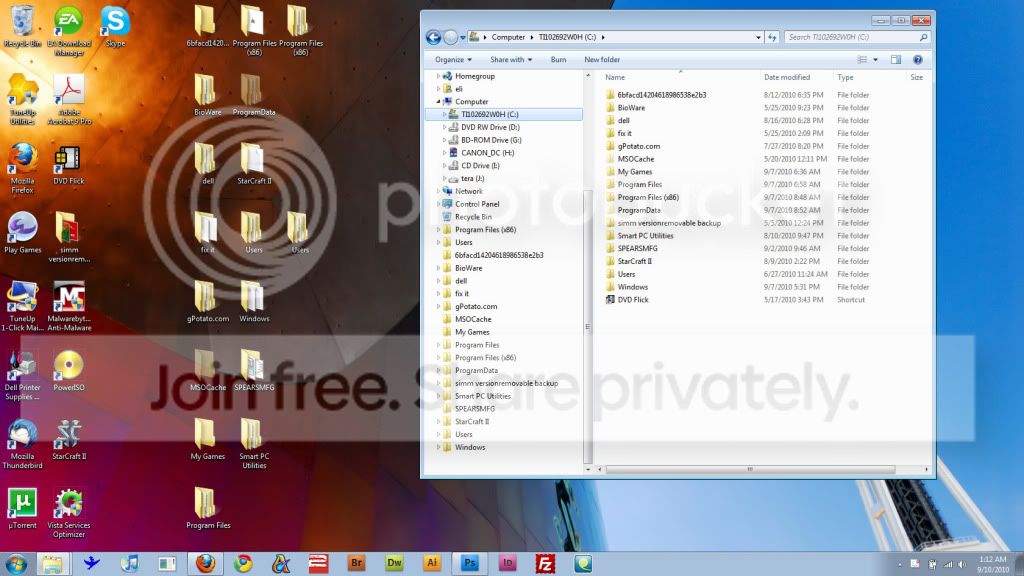This screenshot has width=1024, height=576.
Task: Select CANON_DC (H:) in navigation pane
Action: point(487,153)
